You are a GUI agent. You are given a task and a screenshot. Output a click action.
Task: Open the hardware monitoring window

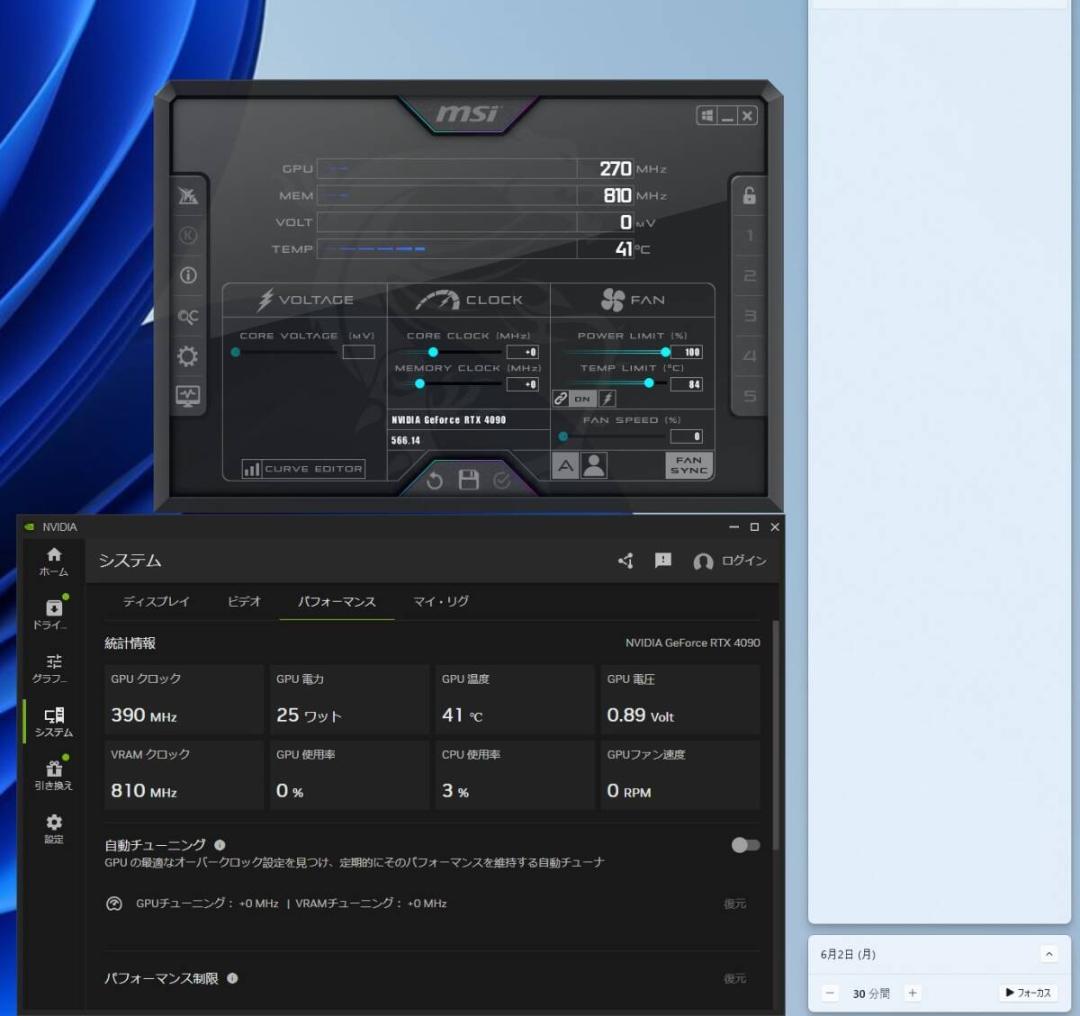tap(187, 395)
